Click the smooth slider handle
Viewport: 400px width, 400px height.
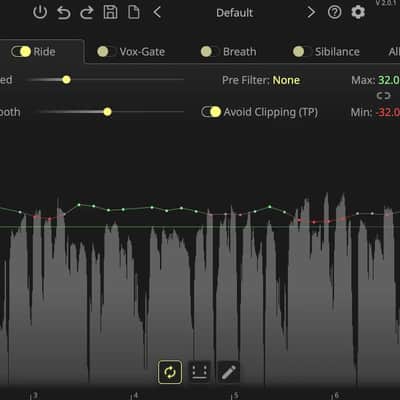pyautogui.click(x=107, y=112)
